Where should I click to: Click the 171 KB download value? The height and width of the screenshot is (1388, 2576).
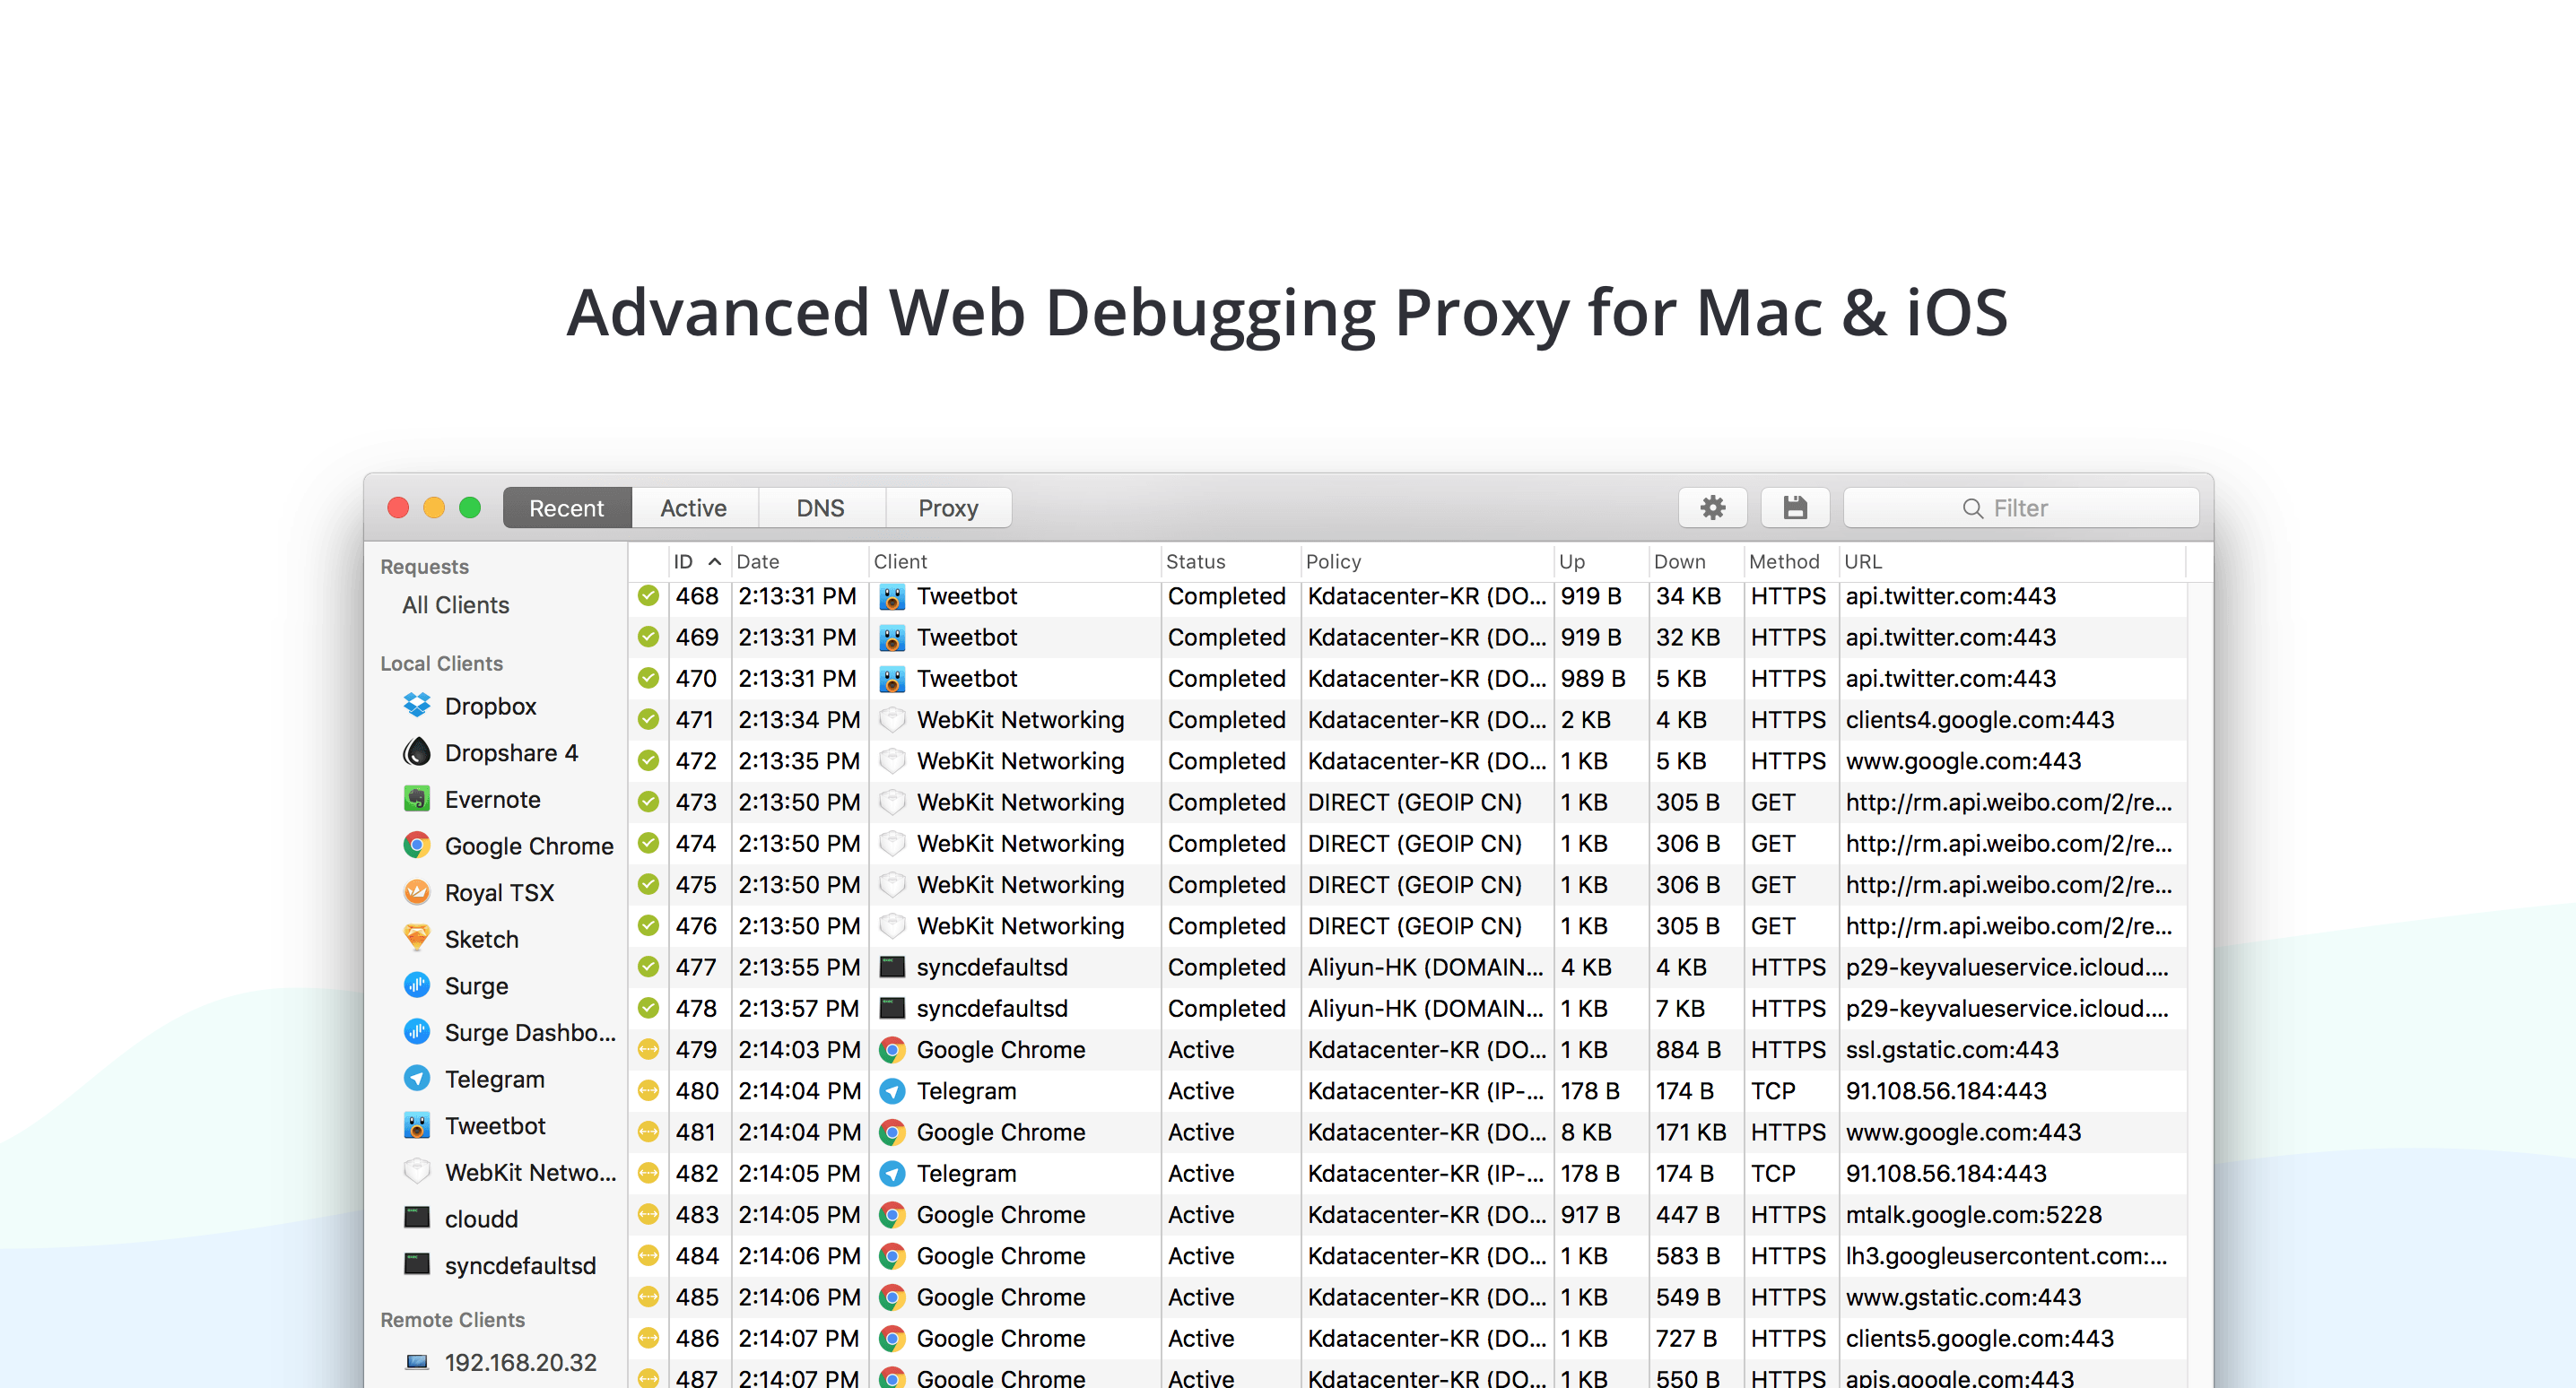click(1691, 1132)
